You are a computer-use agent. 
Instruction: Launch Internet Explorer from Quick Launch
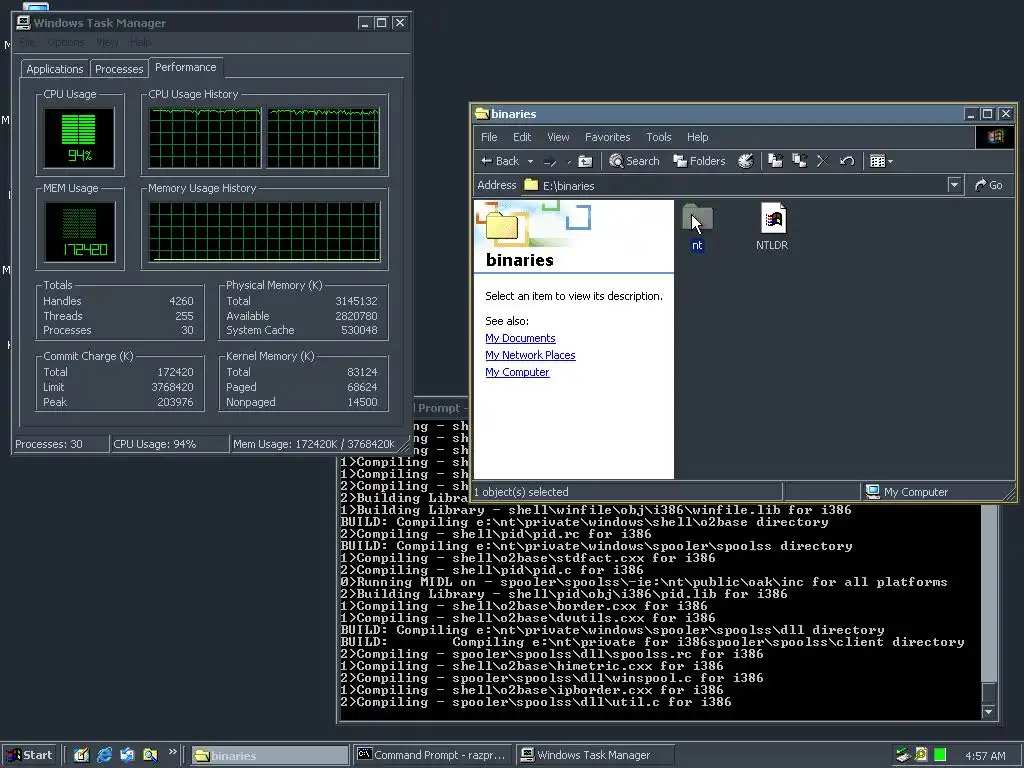104,755
